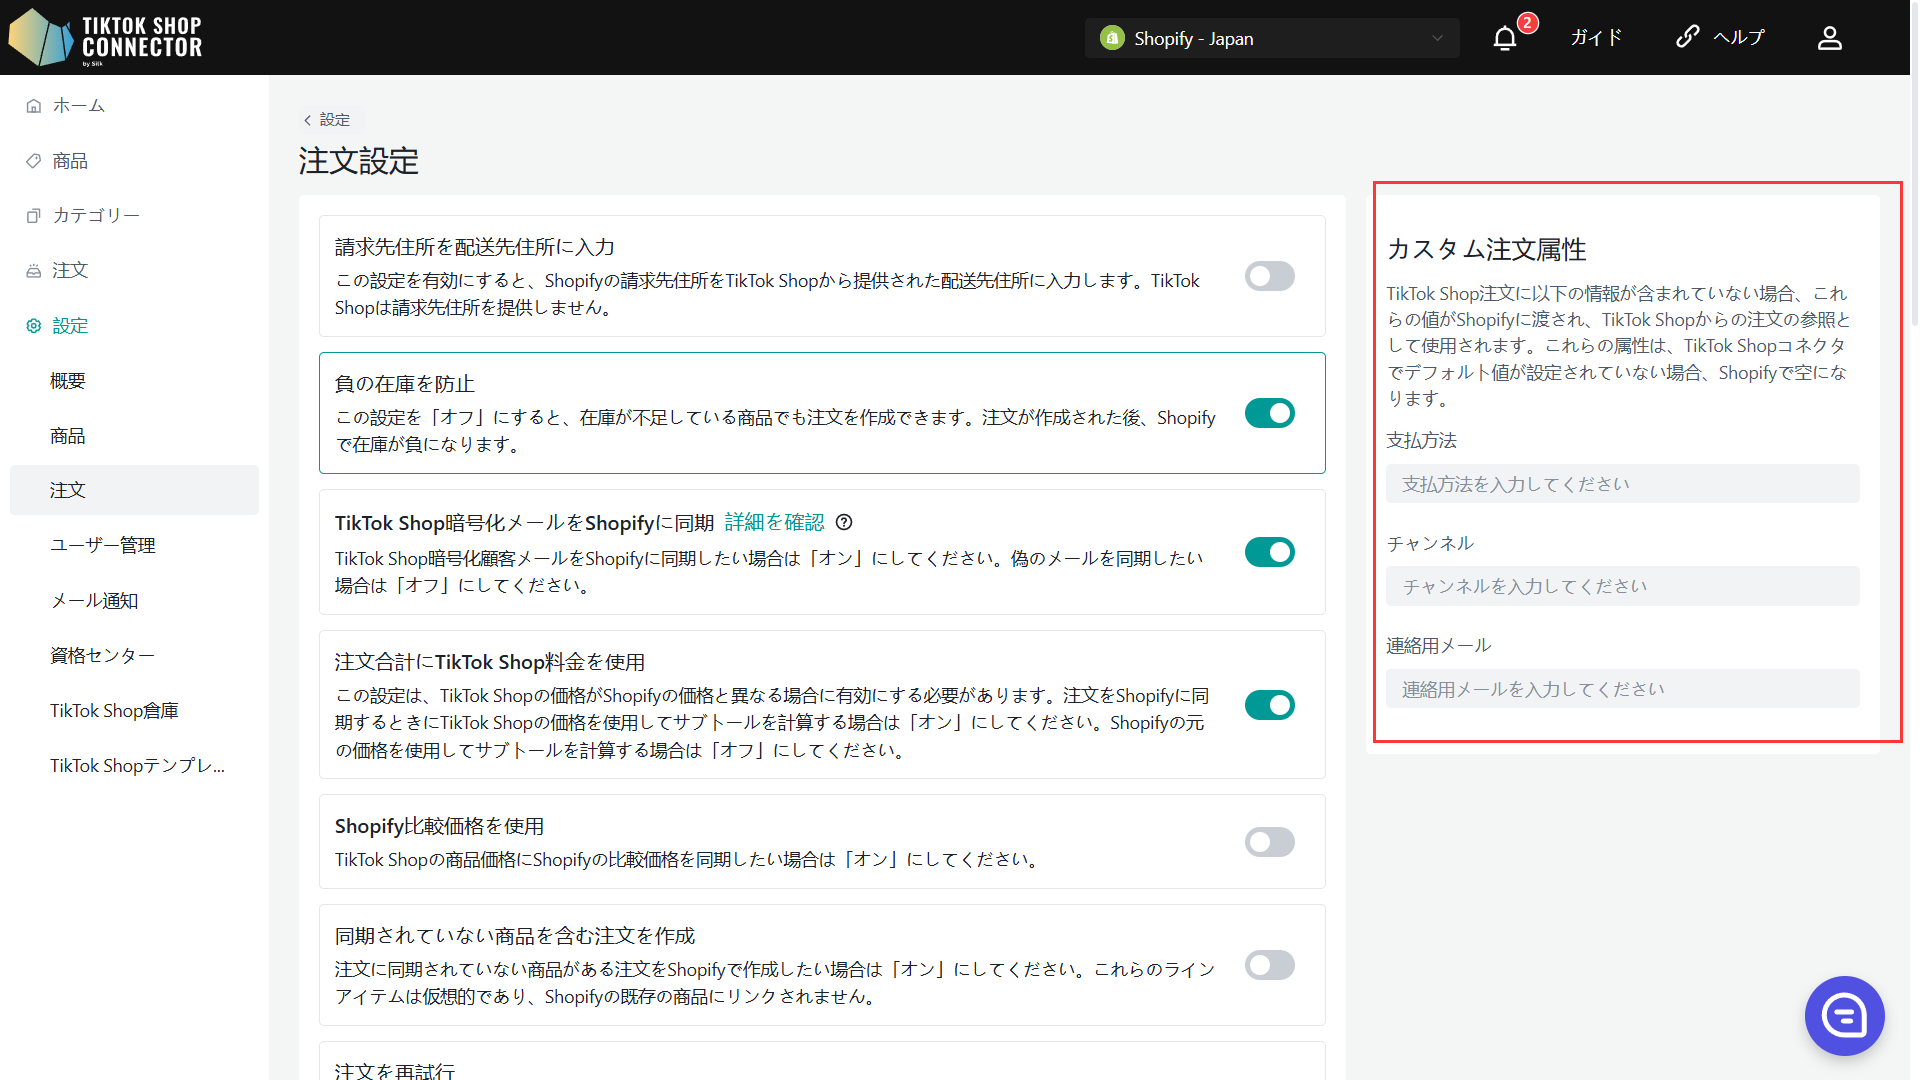Click the 支払方法 input field

tap(1622, 484)
